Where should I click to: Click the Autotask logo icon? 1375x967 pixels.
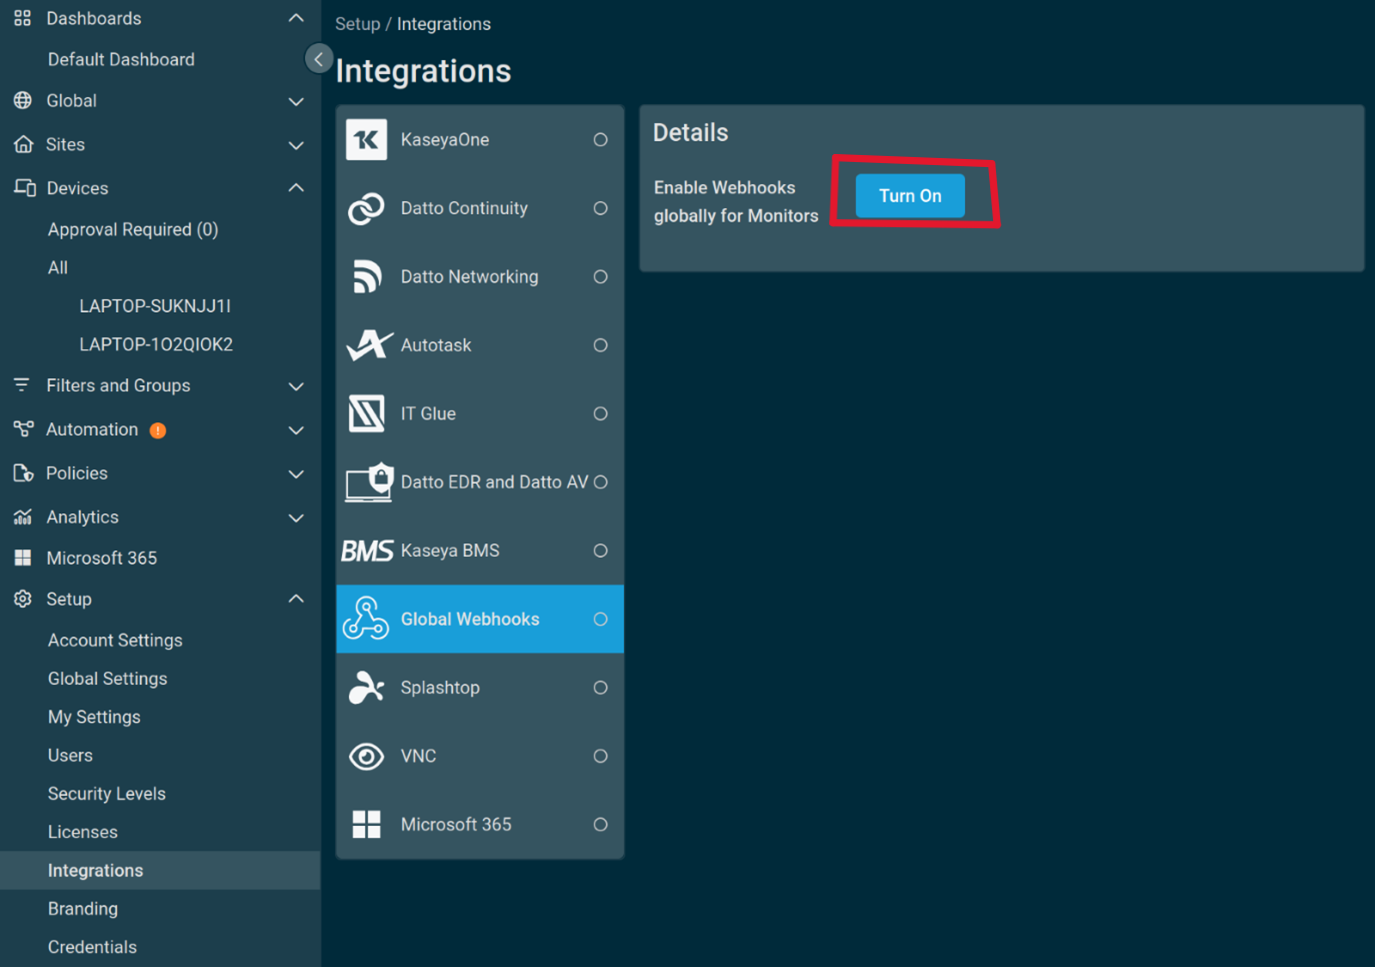pos(369,345)
